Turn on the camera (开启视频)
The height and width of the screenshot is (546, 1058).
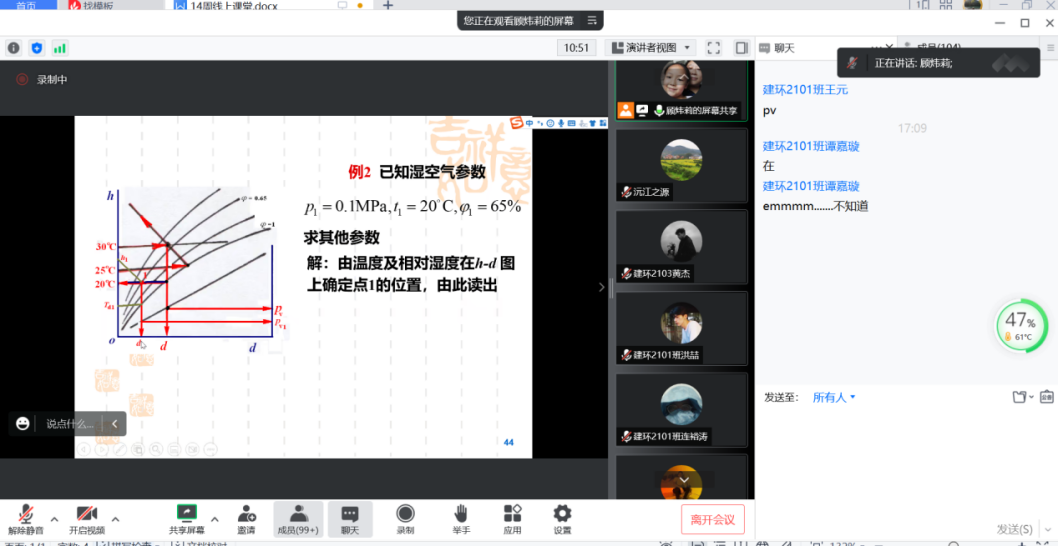coord(86,514)
